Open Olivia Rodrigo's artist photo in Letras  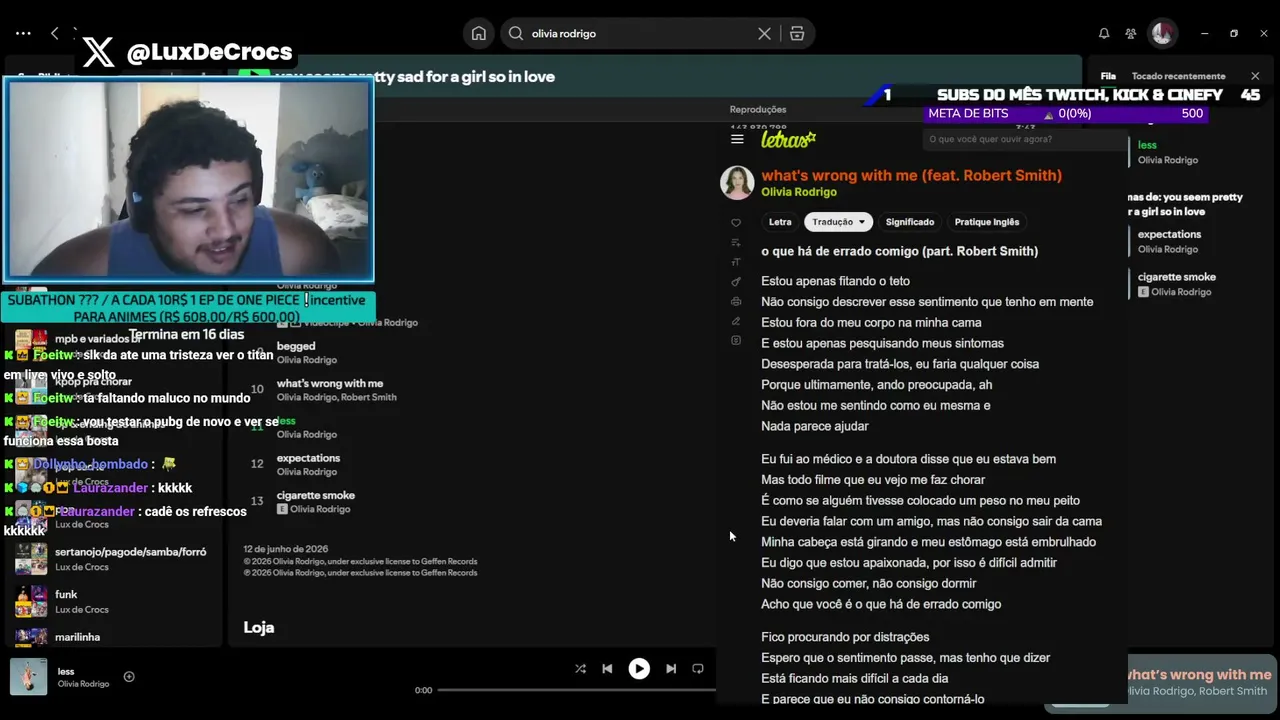[737, 183]
